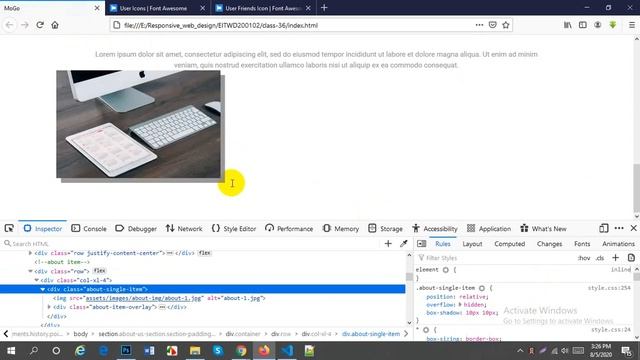Close the developer tools panel
The image size is (640, 360).
tap(633, 229)
